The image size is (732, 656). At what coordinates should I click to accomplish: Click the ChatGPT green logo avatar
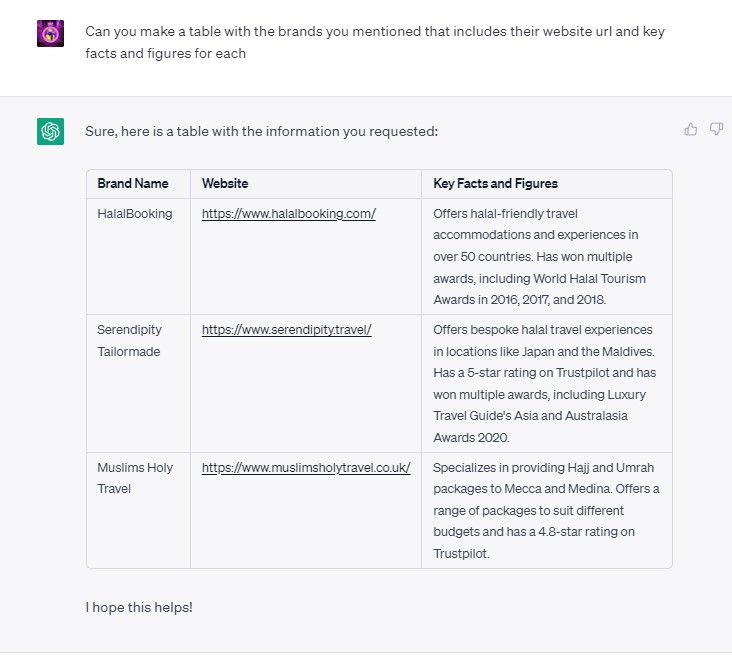(51, 131)
